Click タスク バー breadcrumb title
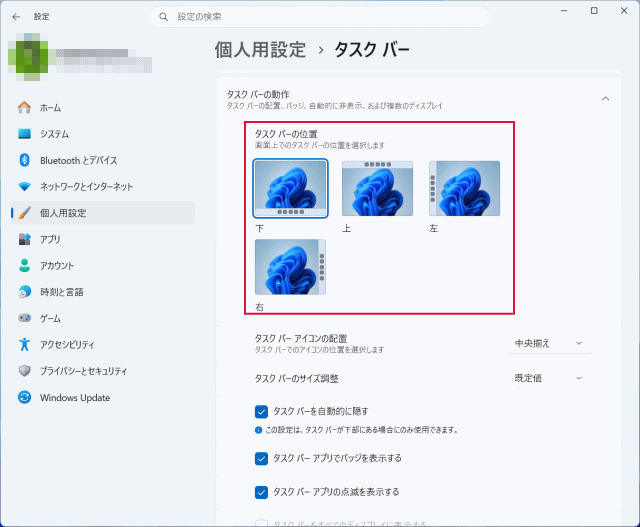The height and width of the screenshot is (527, 640). click(372, 50)
